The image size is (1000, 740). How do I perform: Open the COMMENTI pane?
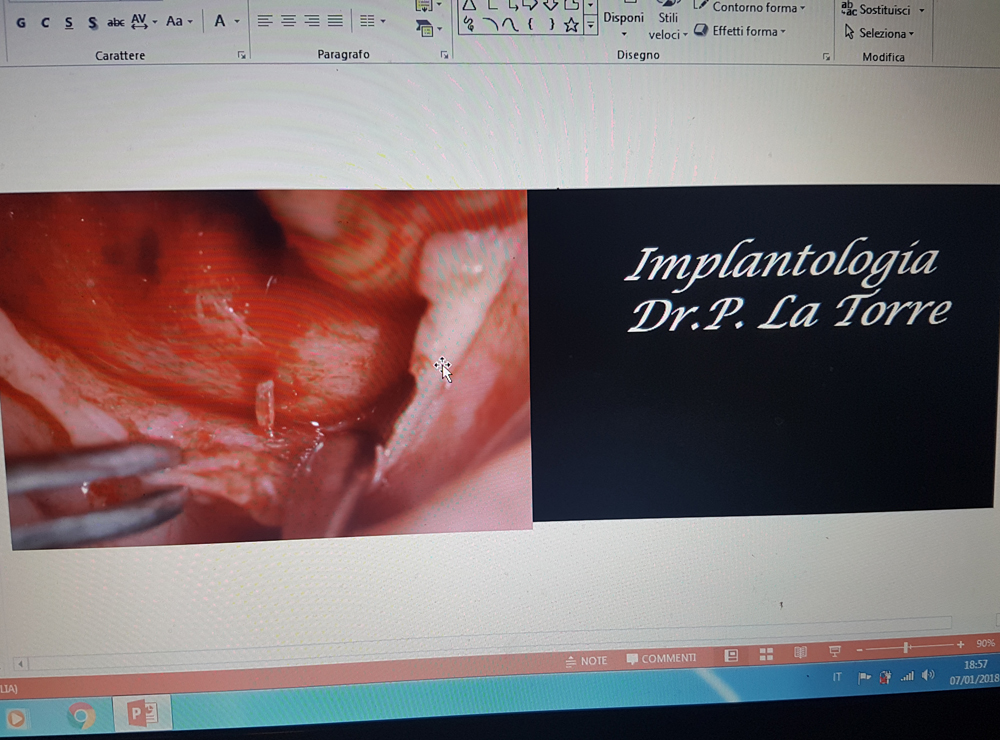[x=661, y=658]
